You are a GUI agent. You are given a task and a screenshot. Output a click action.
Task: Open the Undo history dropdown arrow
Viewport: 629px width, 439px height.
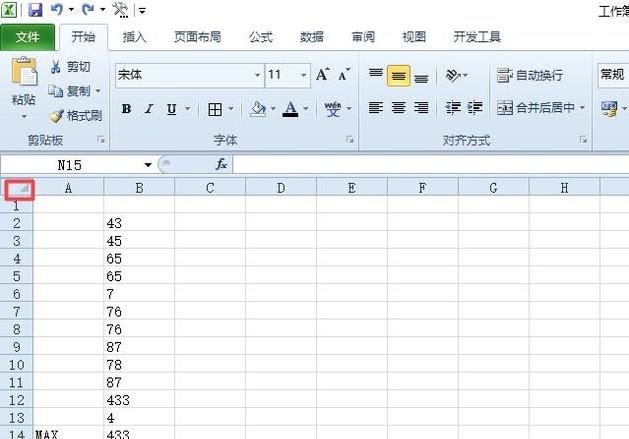pos(71,10)
